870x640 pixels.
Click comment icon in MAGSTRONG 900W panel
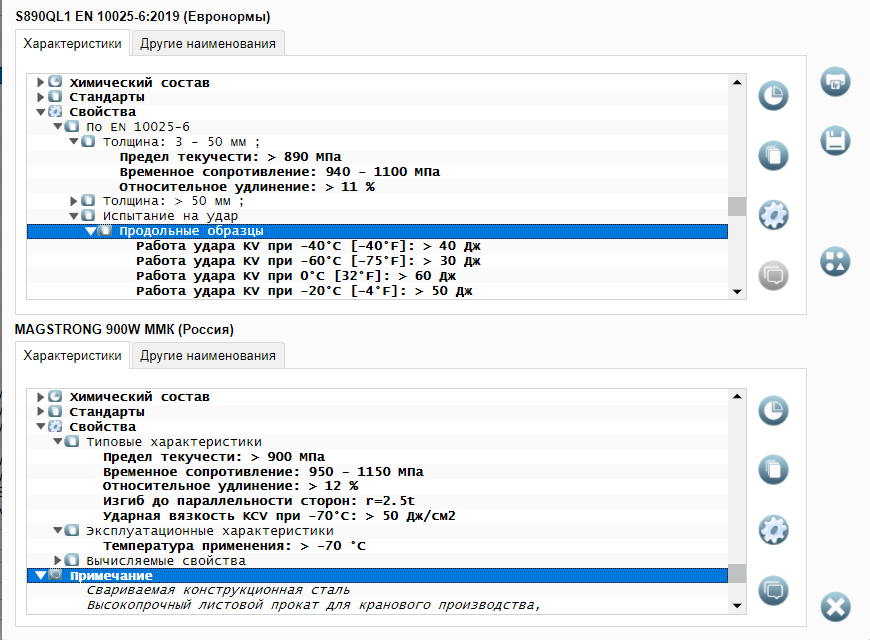pos(773,589)
